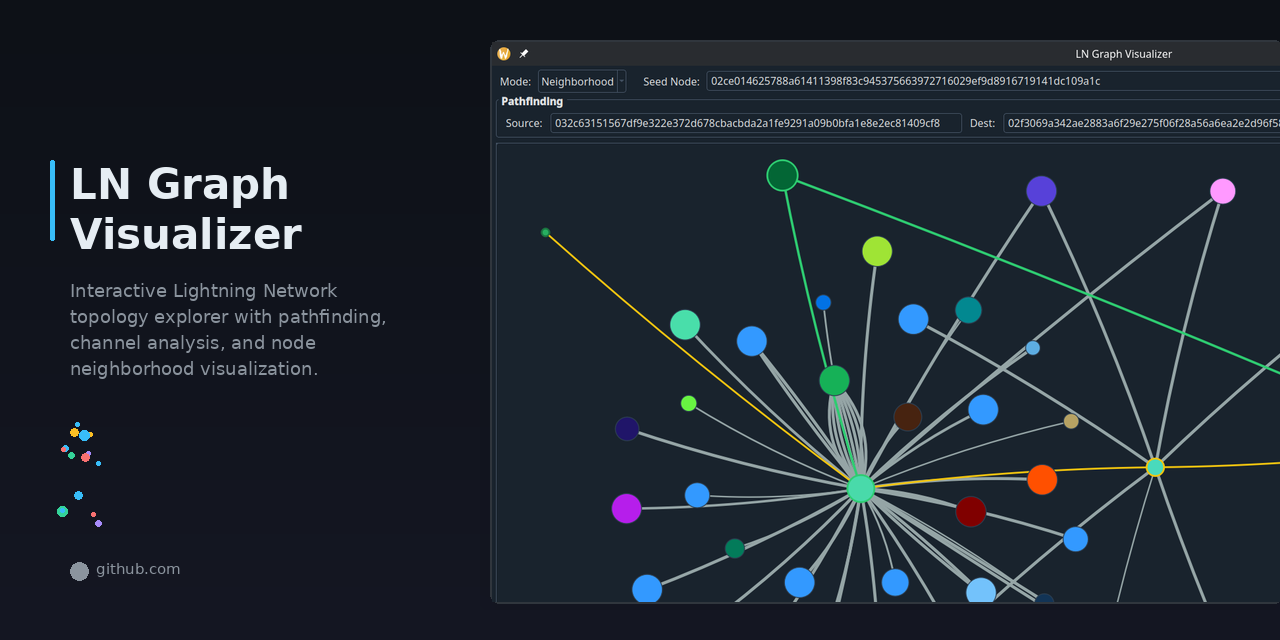This screenshot has height=640, width=1280.
Task: Click the arrow next to Neighborhood
Action: tap(620, 81)
